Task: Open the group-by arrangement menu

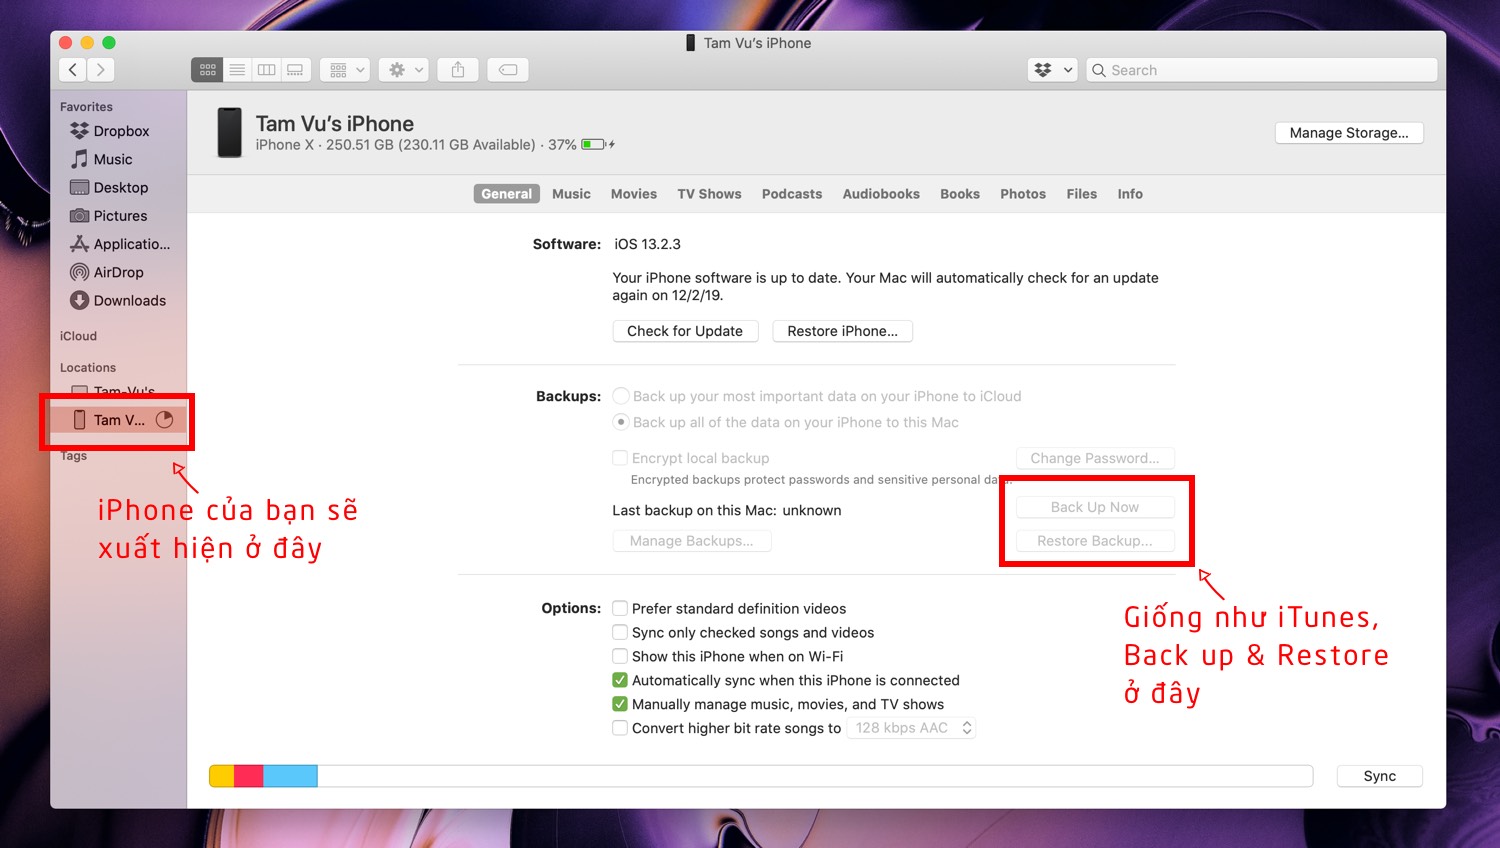Action: (345, 70)
